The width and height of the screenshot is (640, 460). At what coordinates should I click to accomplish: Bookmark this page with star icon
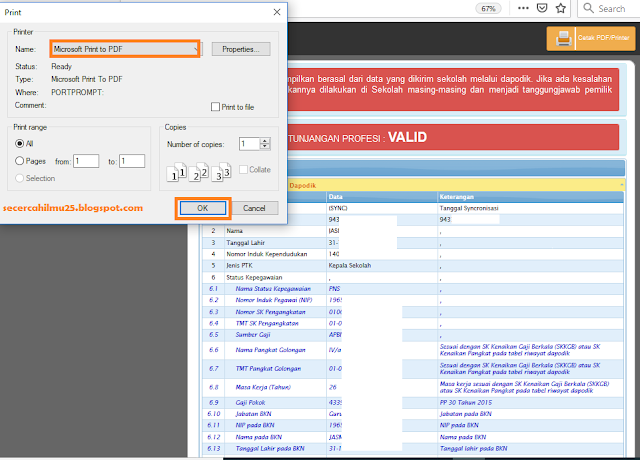[561, 8]
